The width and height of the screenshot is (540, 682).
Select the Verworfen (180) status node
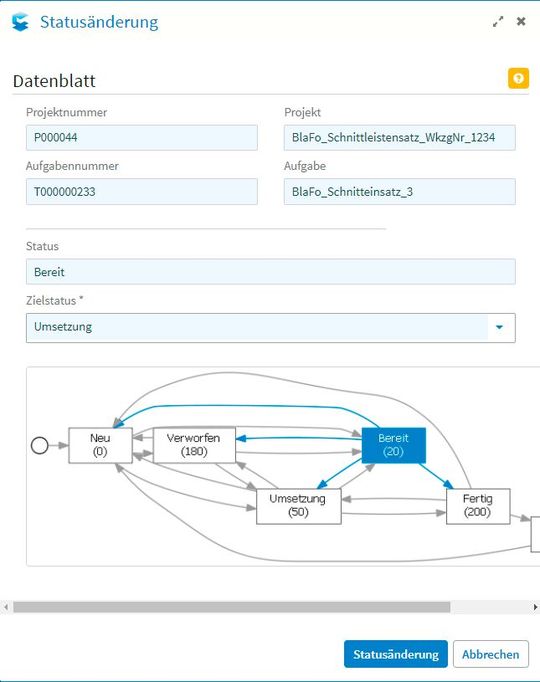click(194, 445)
